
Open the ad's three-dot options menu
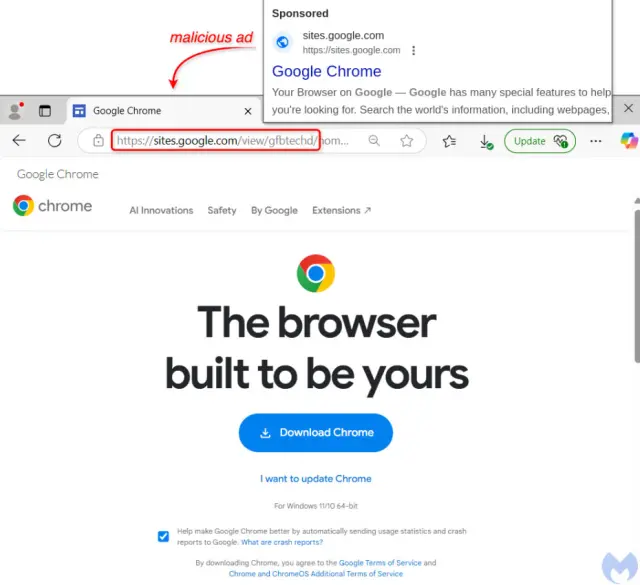413,50
